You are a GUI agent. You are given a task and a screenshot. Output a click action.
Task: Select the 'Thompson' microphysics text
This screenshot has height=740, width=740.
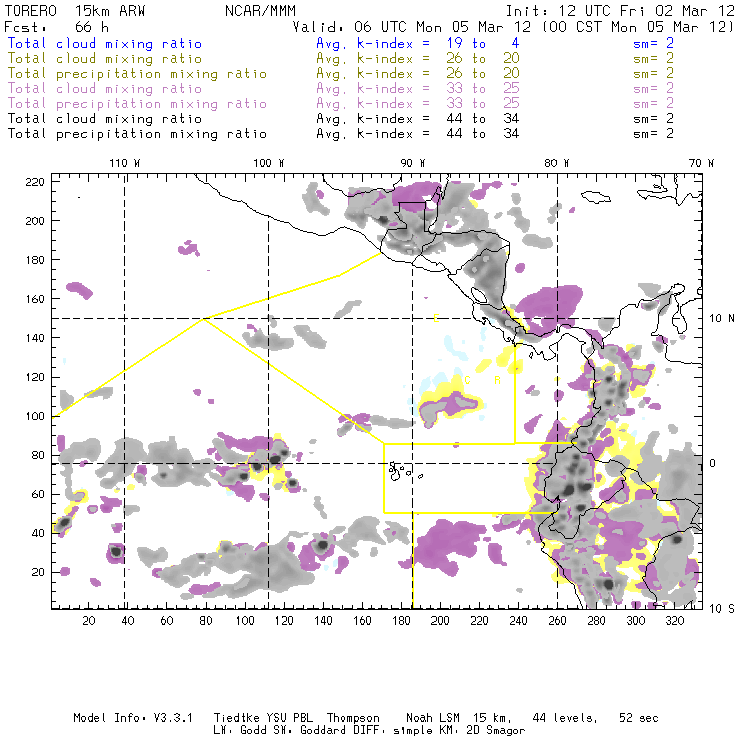pyautogui.click(x=353, y=718)
